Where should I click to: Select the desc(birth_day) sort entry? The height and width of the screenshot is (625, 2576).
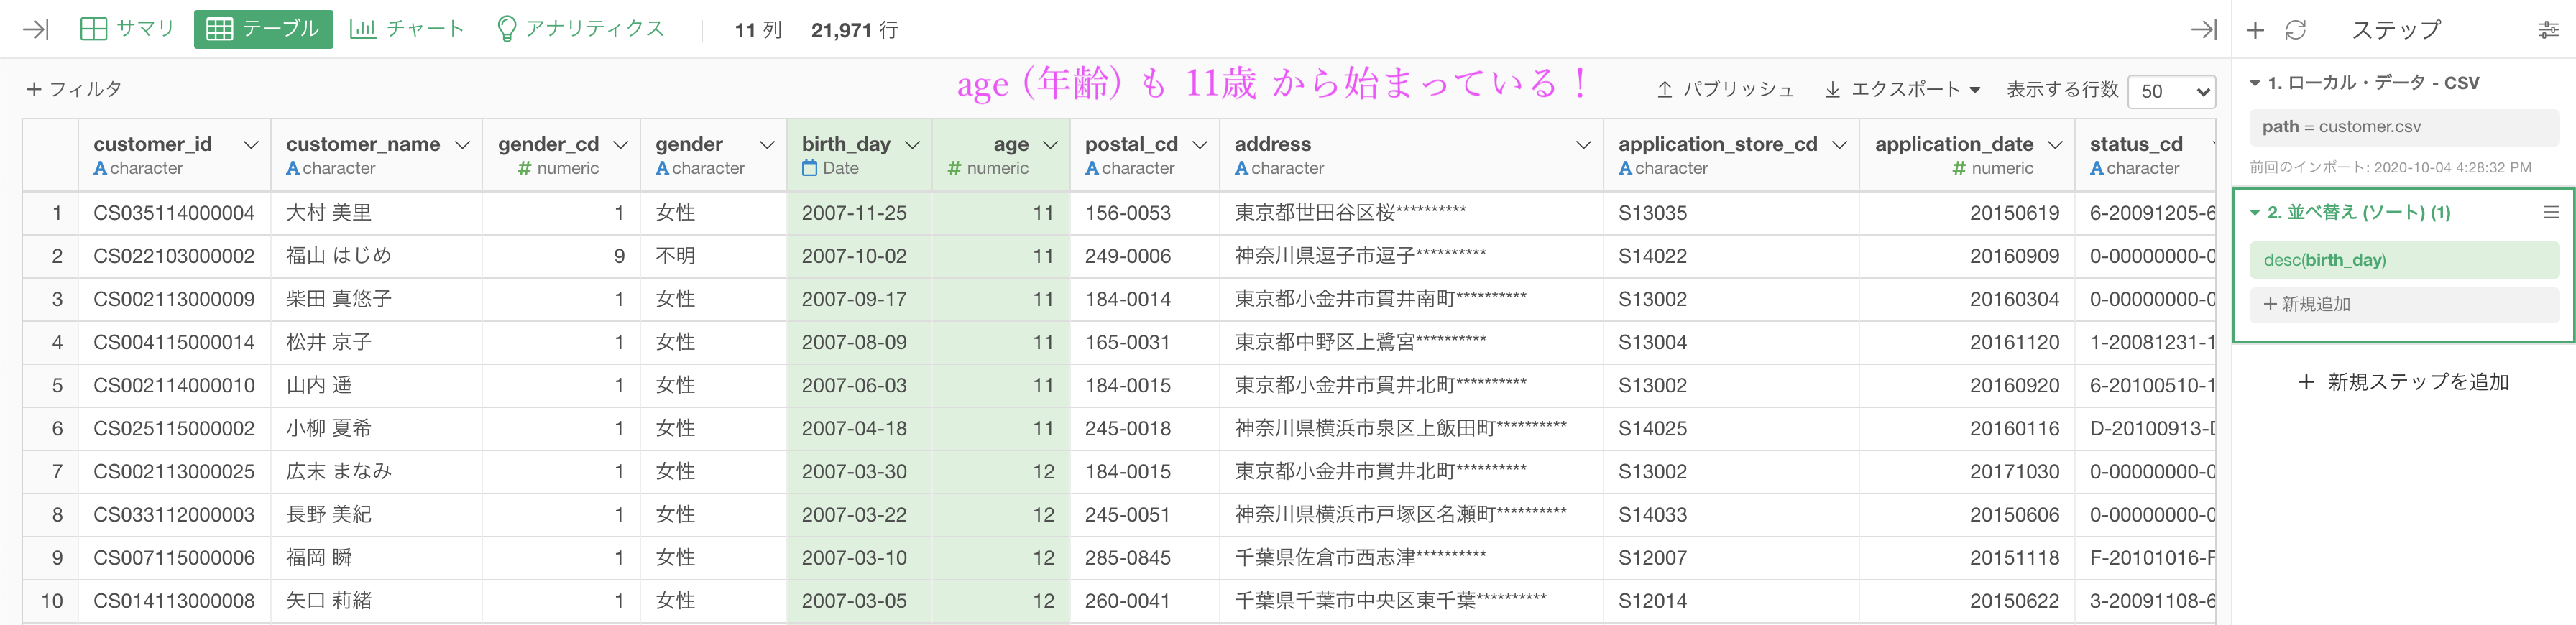tap(2404, 260)
